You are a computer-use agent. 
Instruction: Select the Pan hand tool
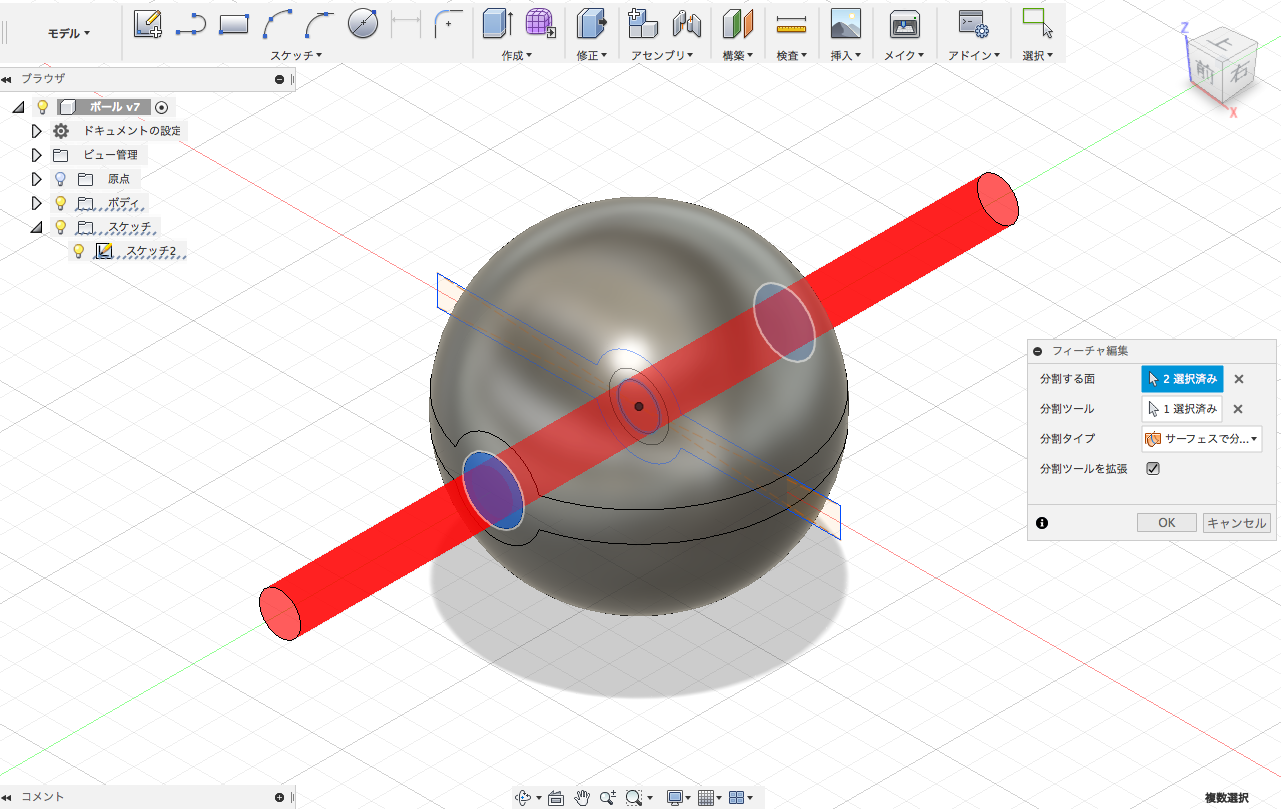[x=582, y=797]
